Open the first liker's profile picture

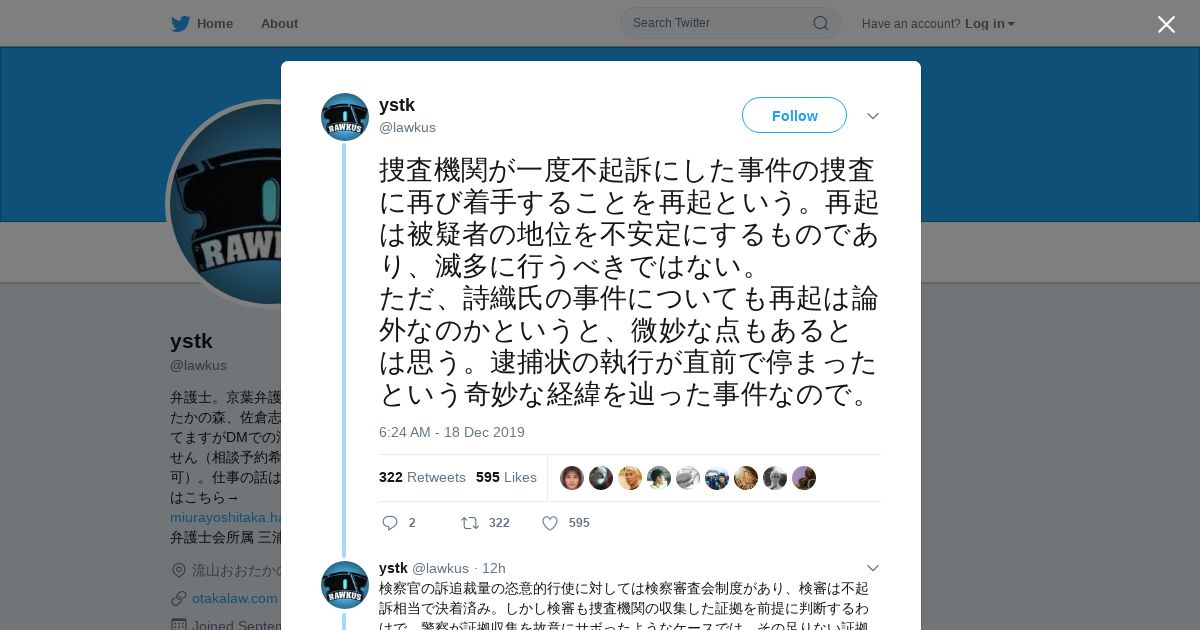[x=572, y=478]
